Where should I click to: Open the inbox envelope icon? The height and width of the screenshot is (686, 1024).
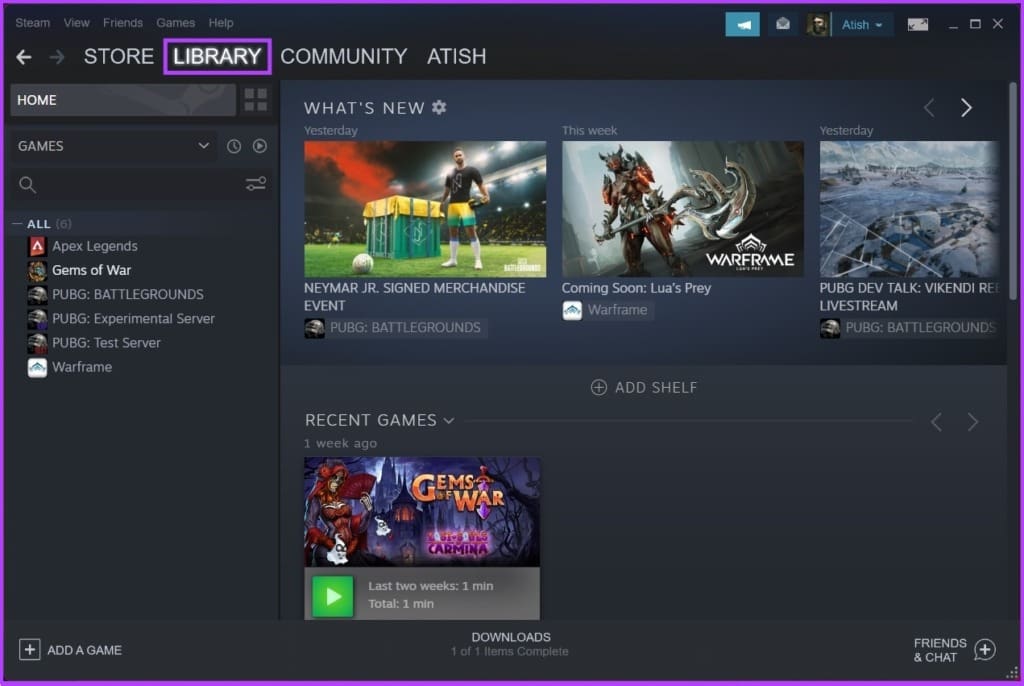point(782,25)
